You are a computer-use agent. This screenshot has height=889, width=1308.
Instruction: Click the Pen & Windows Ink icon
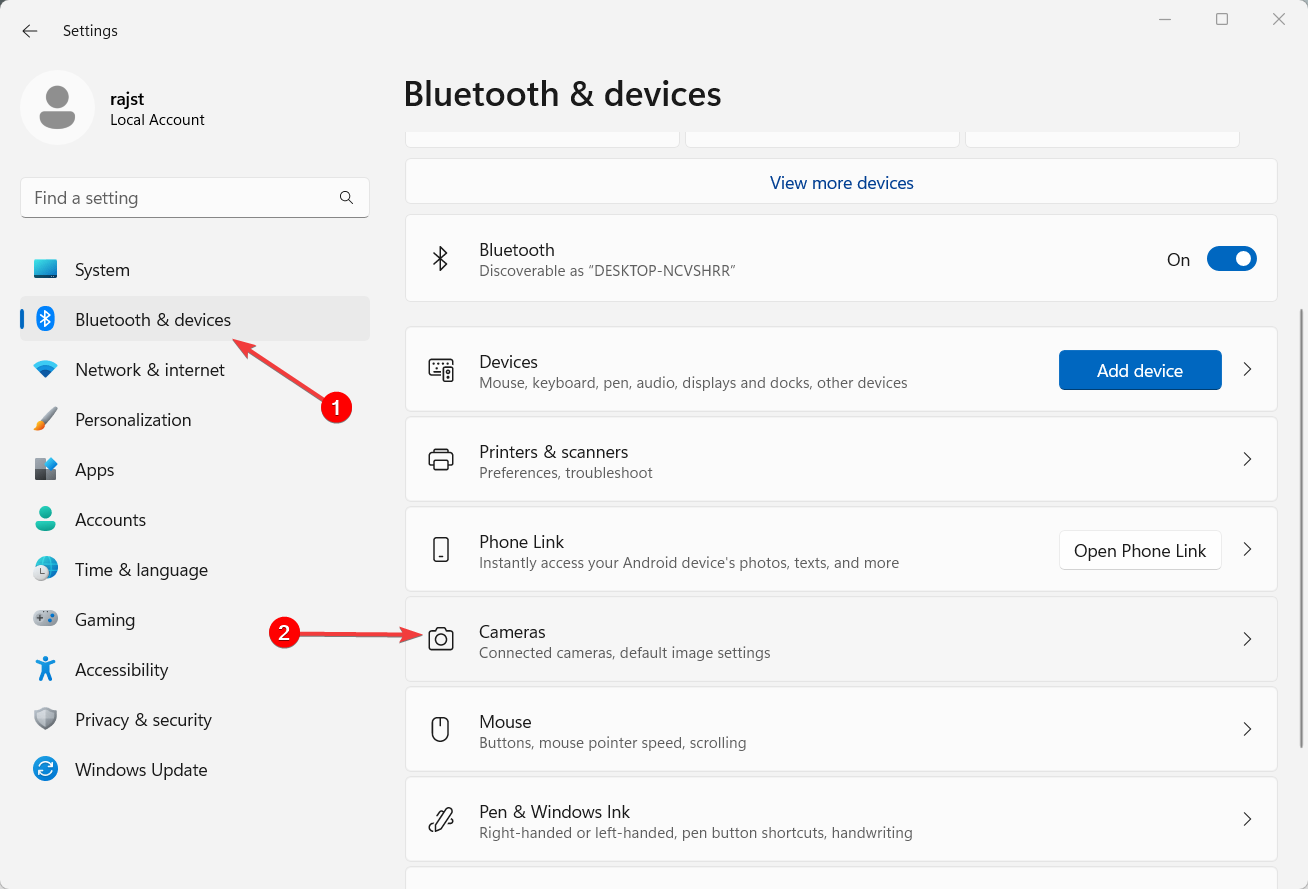[441, 819]
